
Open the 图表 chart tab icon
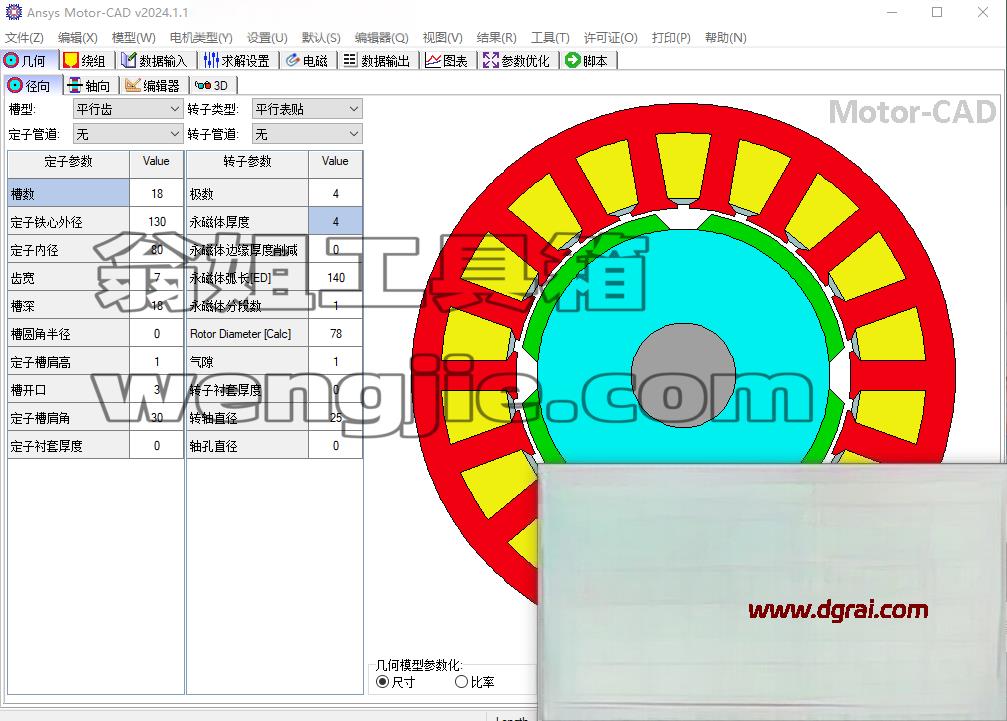433,60
